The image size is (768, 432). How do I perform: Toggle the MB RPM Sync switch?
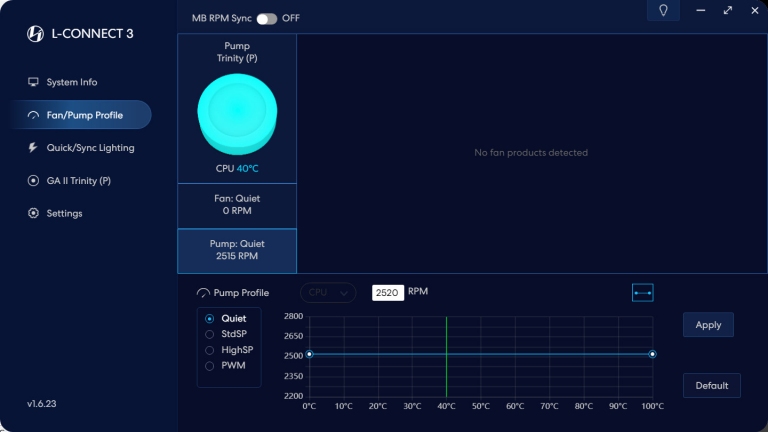[x=267, y=19]
